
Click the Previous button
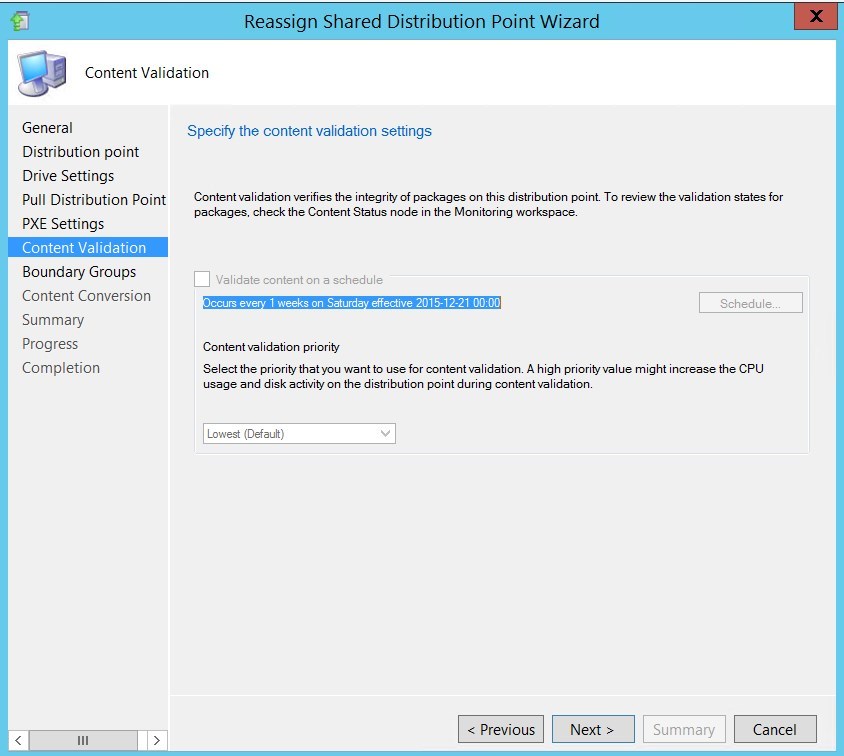[x=500, y=729]
